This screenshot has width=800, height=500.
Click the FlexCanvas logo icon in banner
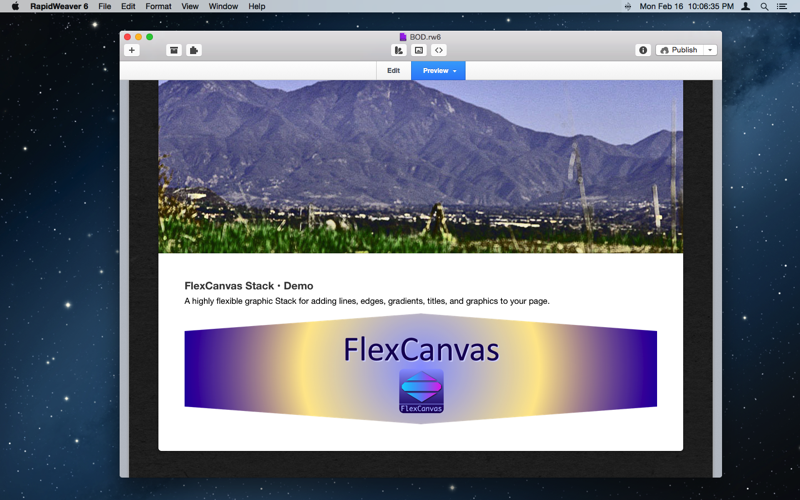pyautogui.click(x=421, y=391)
